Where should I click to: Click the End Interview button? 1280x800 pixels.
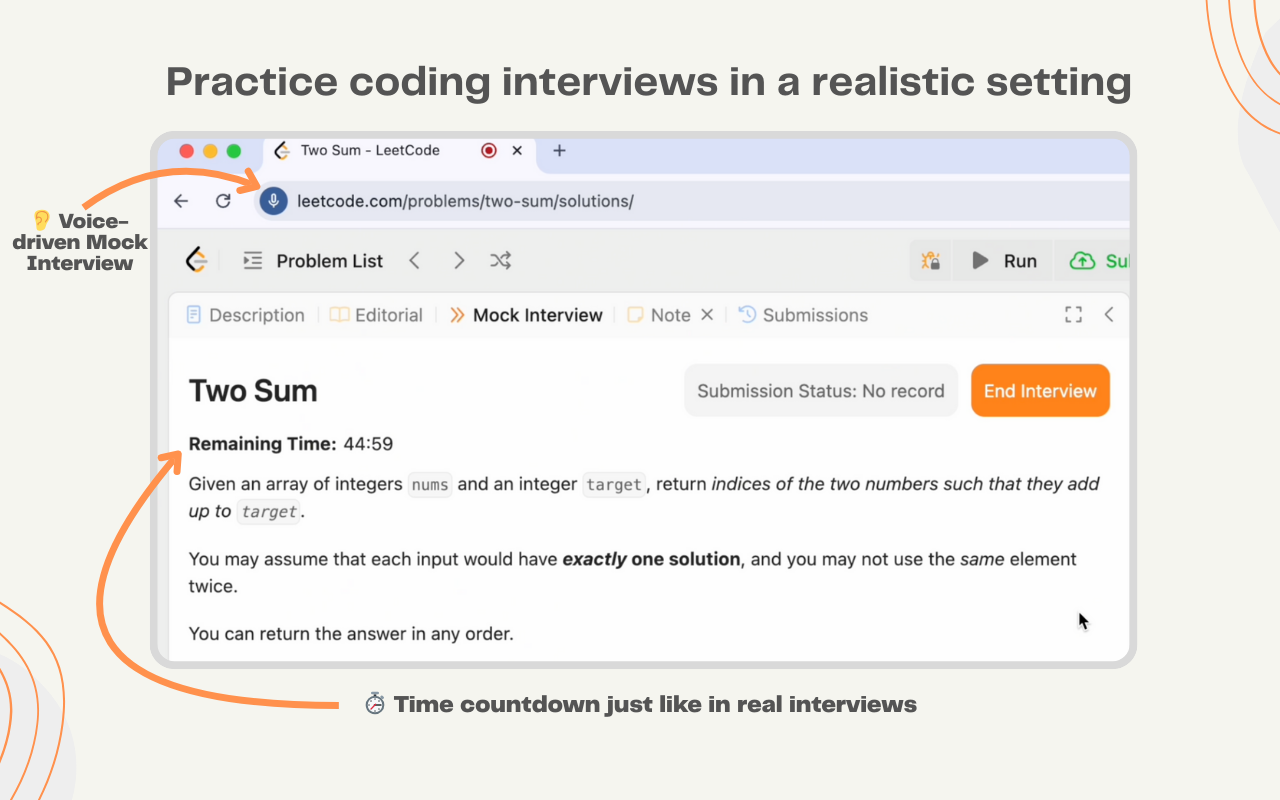point(1040,391)
